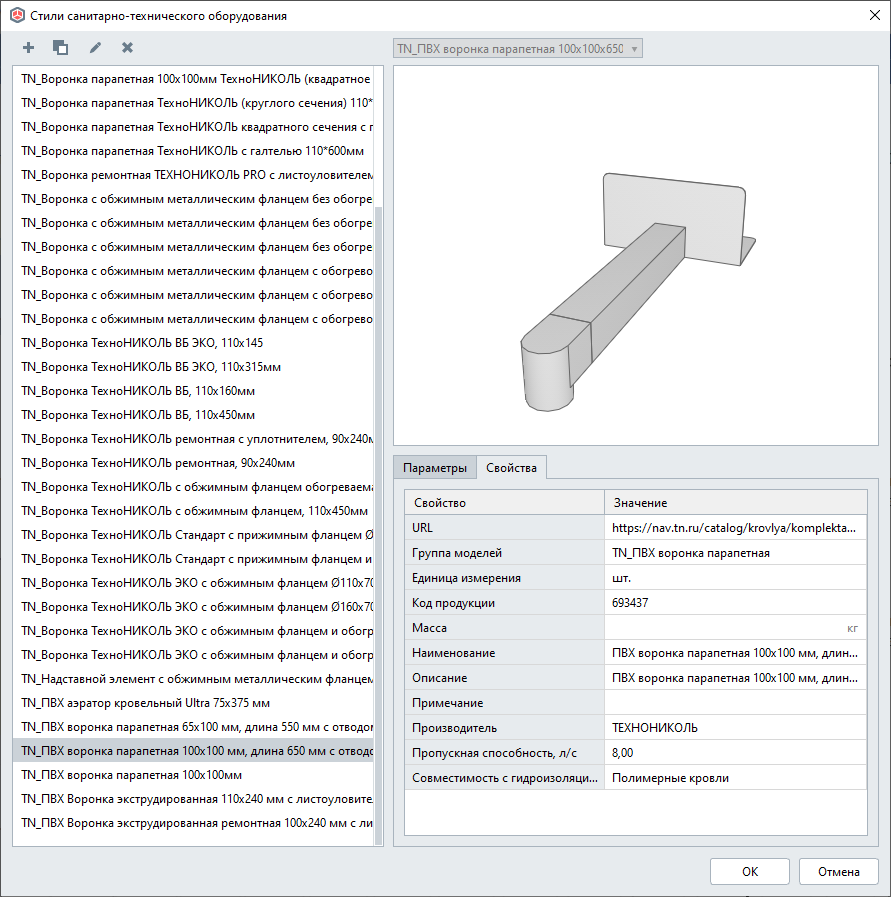Viewport: 891px width, 897px height.
Task: Click the value cell in the Наименование row
Action: point(735,653)
